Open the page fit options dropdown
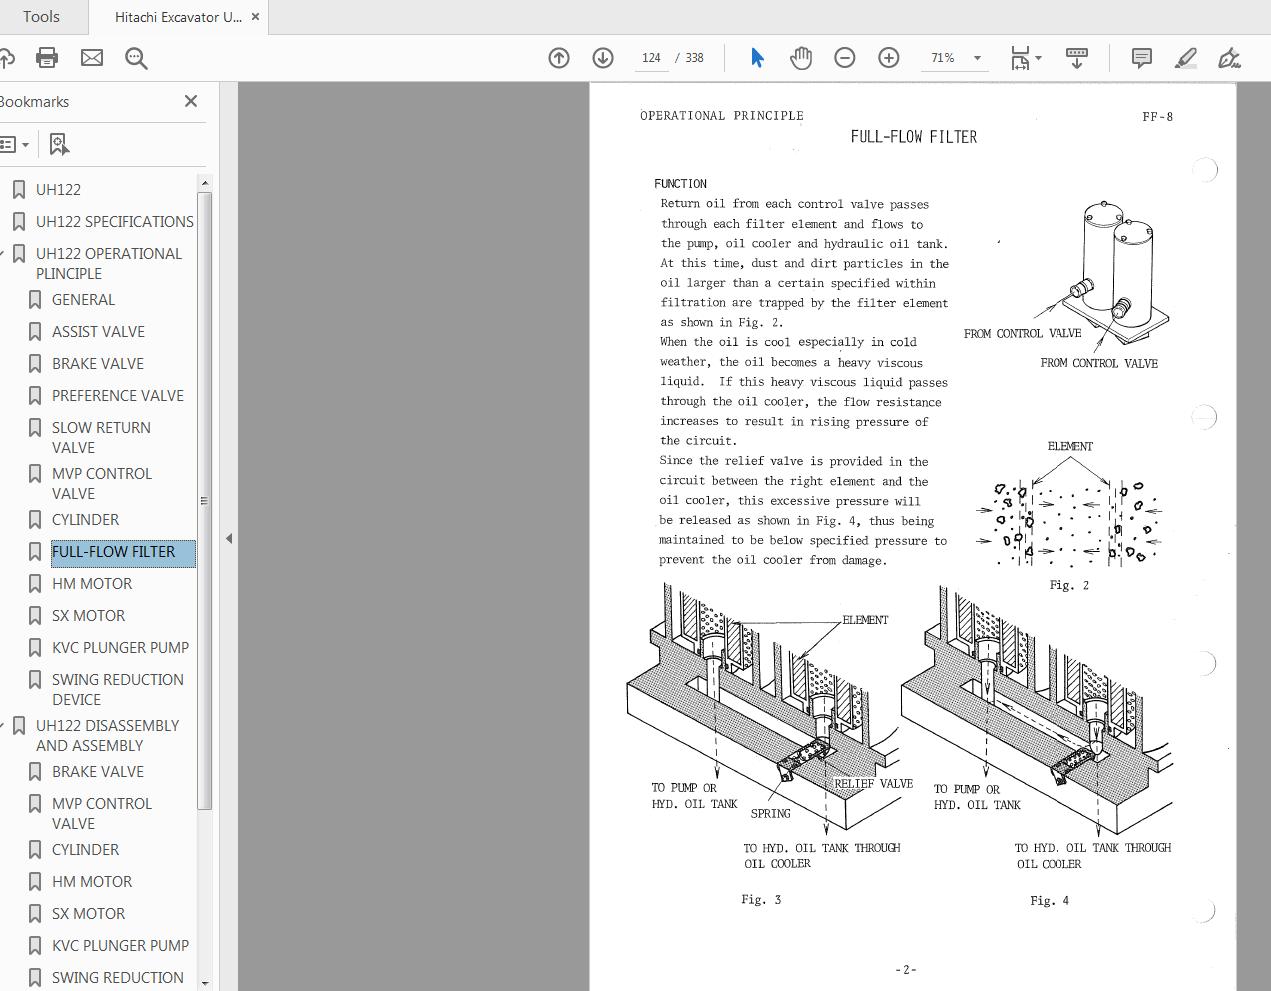The width and height of the screenshot is (1271, 991). tap(1025, 58)
